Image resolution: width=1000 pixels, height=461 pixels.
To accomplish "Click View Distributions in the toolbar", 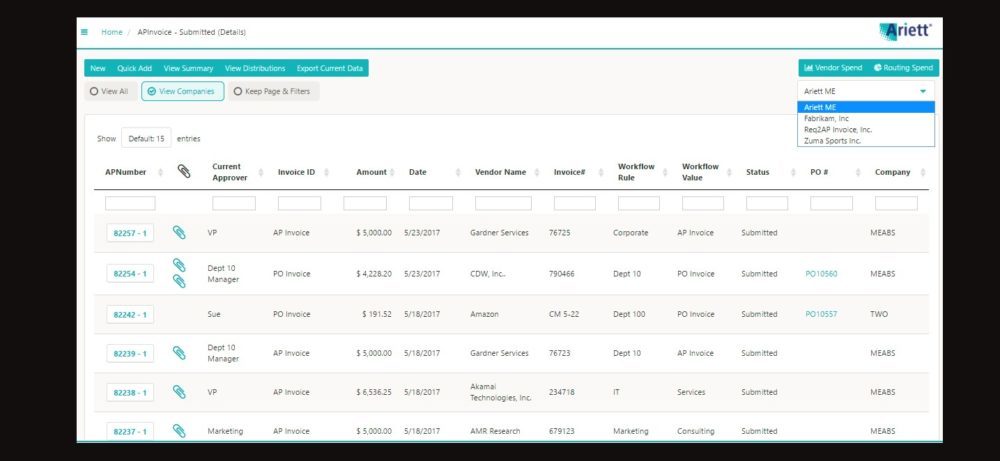I will pyautogui.click(x=255, y=68).
